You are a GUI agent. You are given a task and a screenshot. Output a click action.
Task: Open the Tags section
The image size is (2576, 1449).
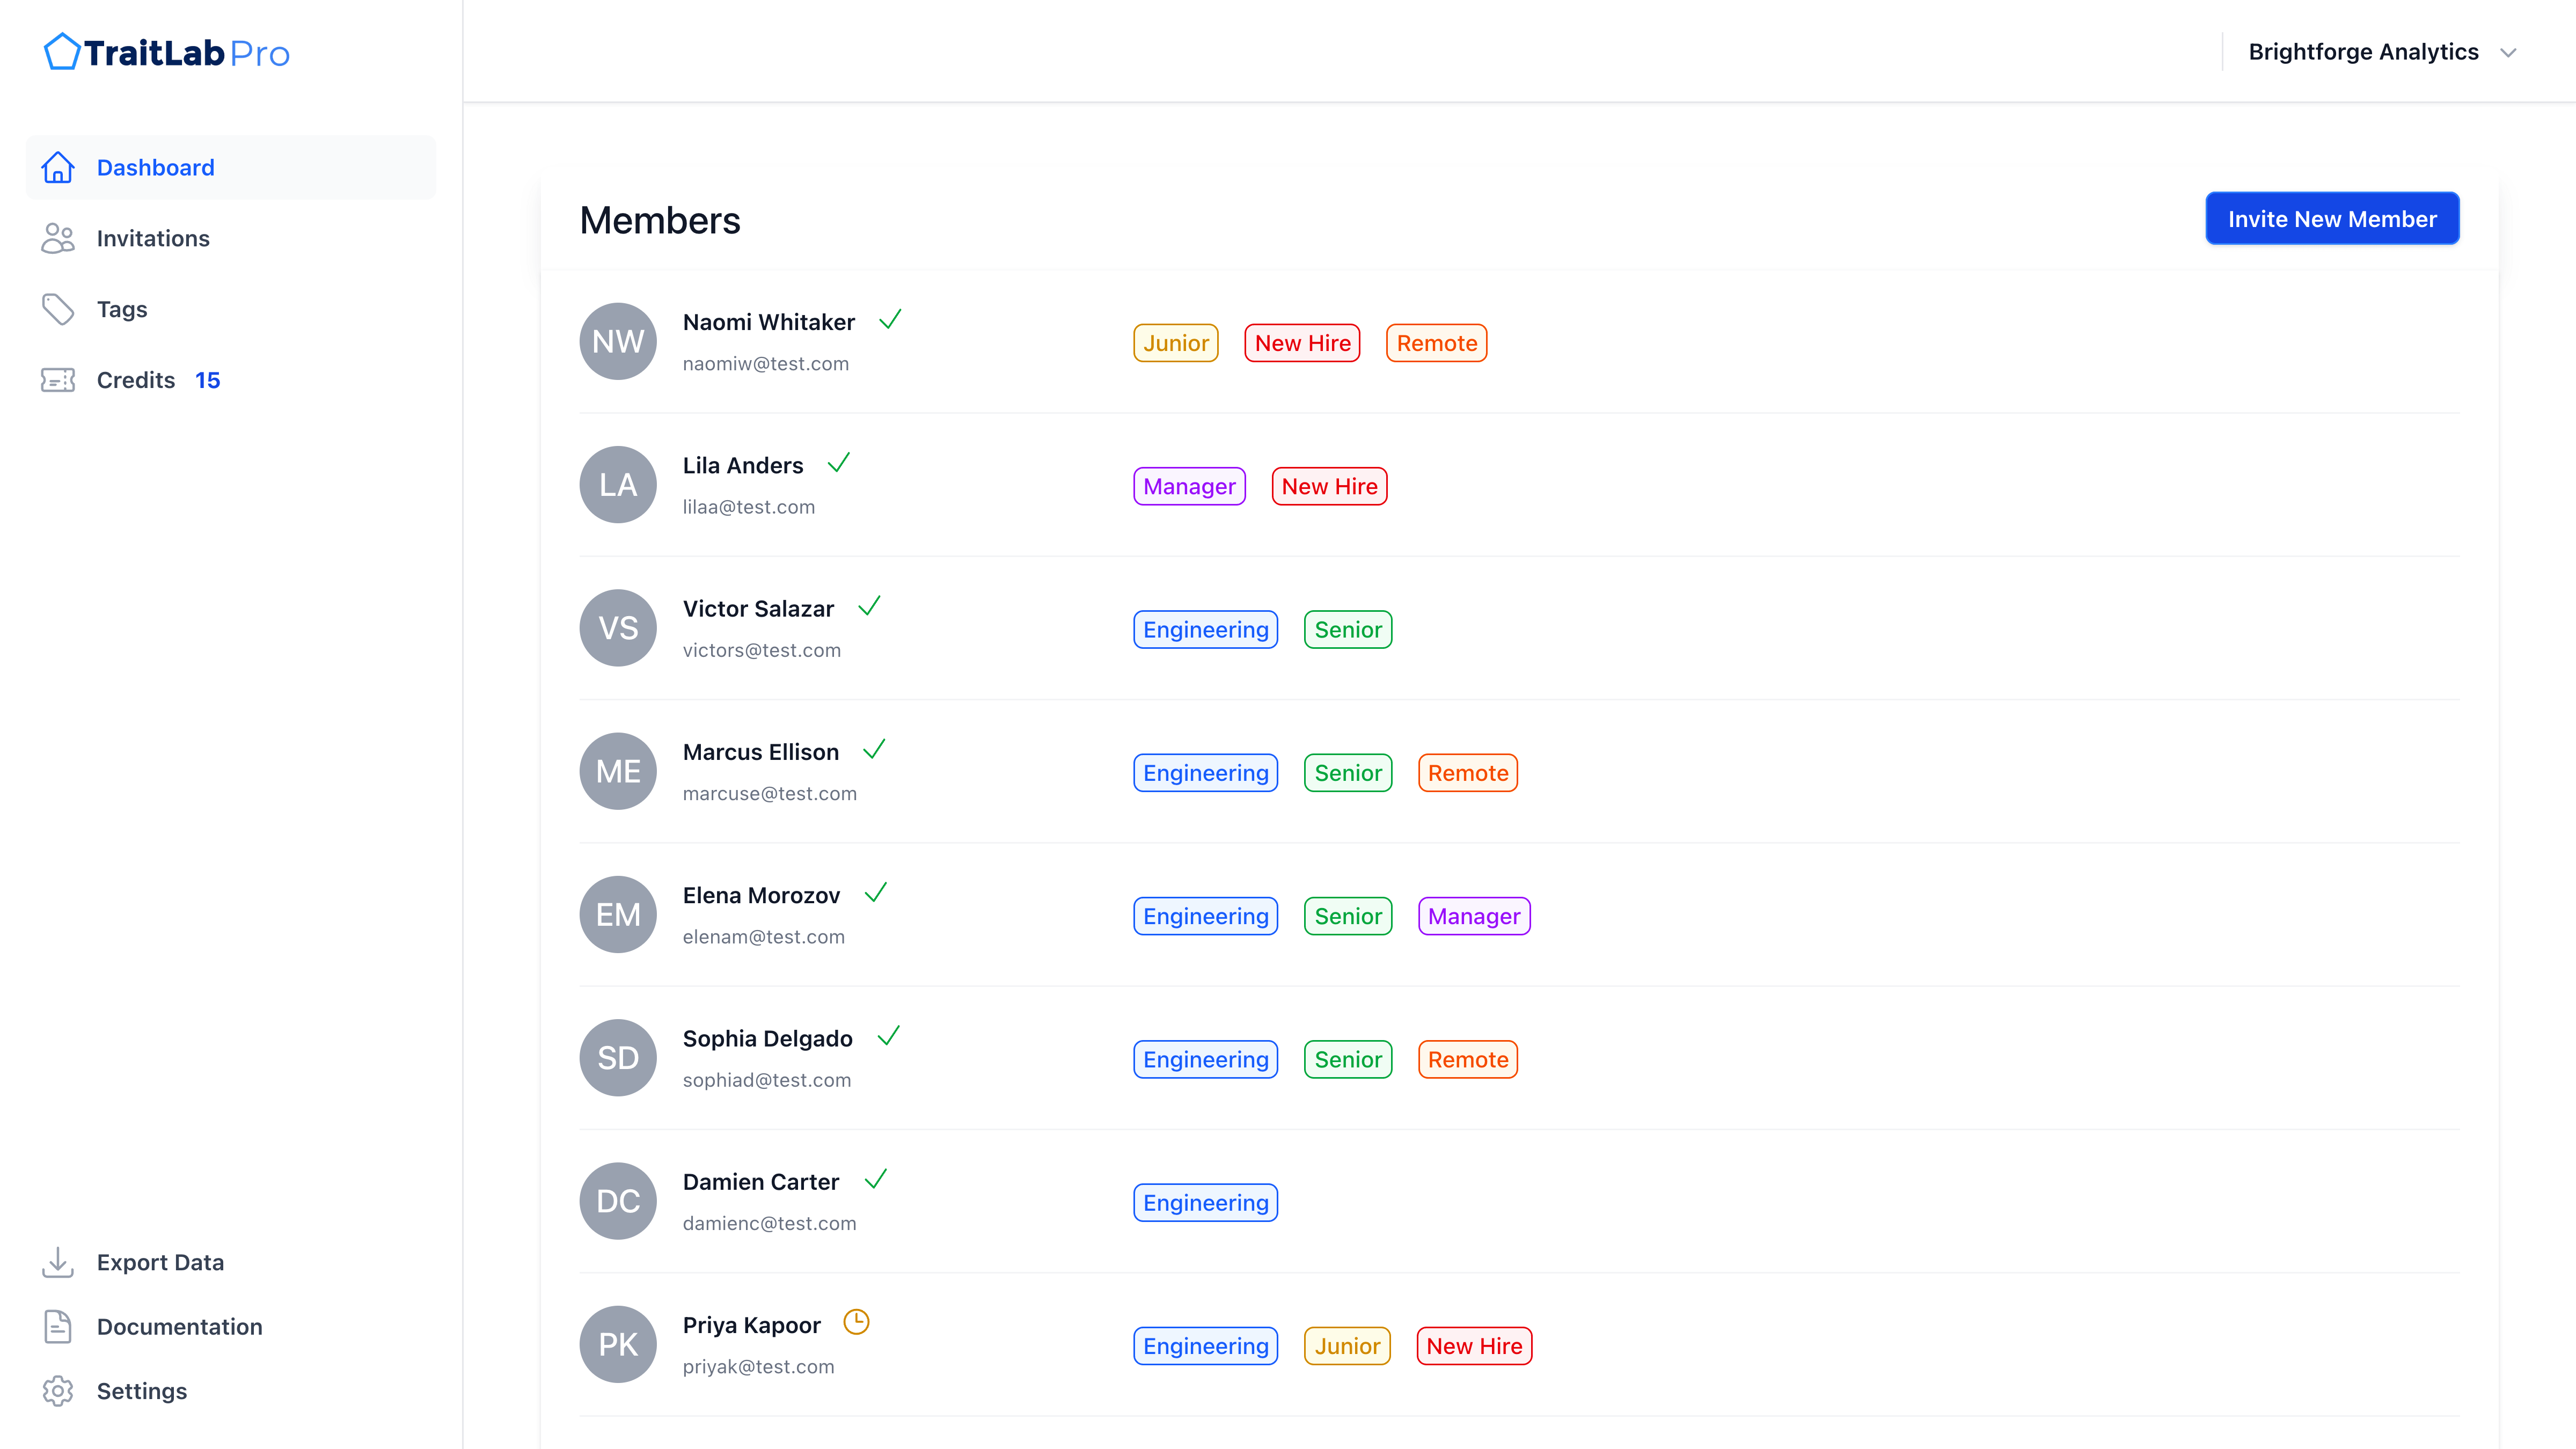click(x=231, y=309)
